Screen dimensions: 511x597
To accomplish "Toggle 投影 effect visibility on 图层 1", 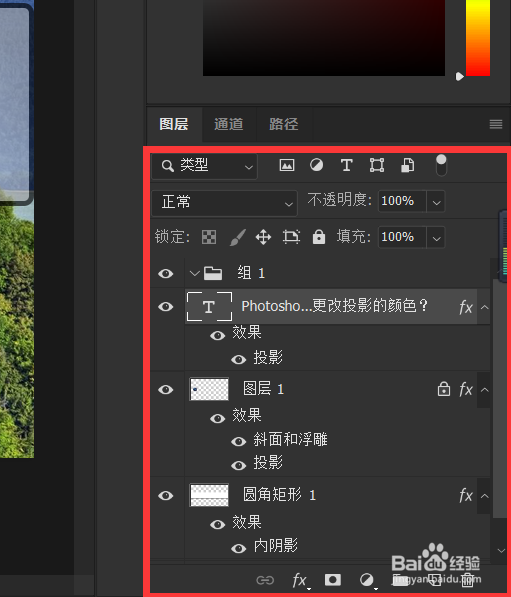I will tap(239, 465).
